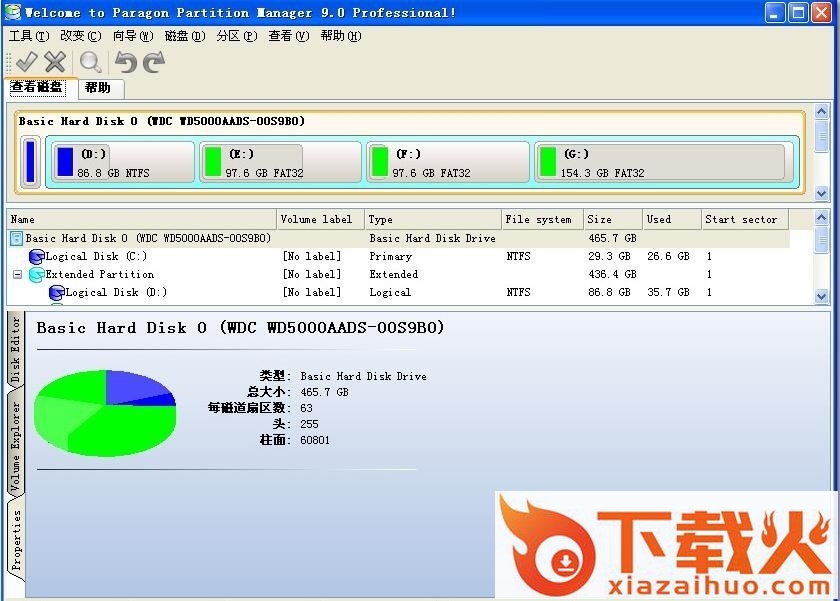Select the G: 154.3 GB FAT32 partition block
Viewport: 840px width, 601px height.
[x=664, y=162]
